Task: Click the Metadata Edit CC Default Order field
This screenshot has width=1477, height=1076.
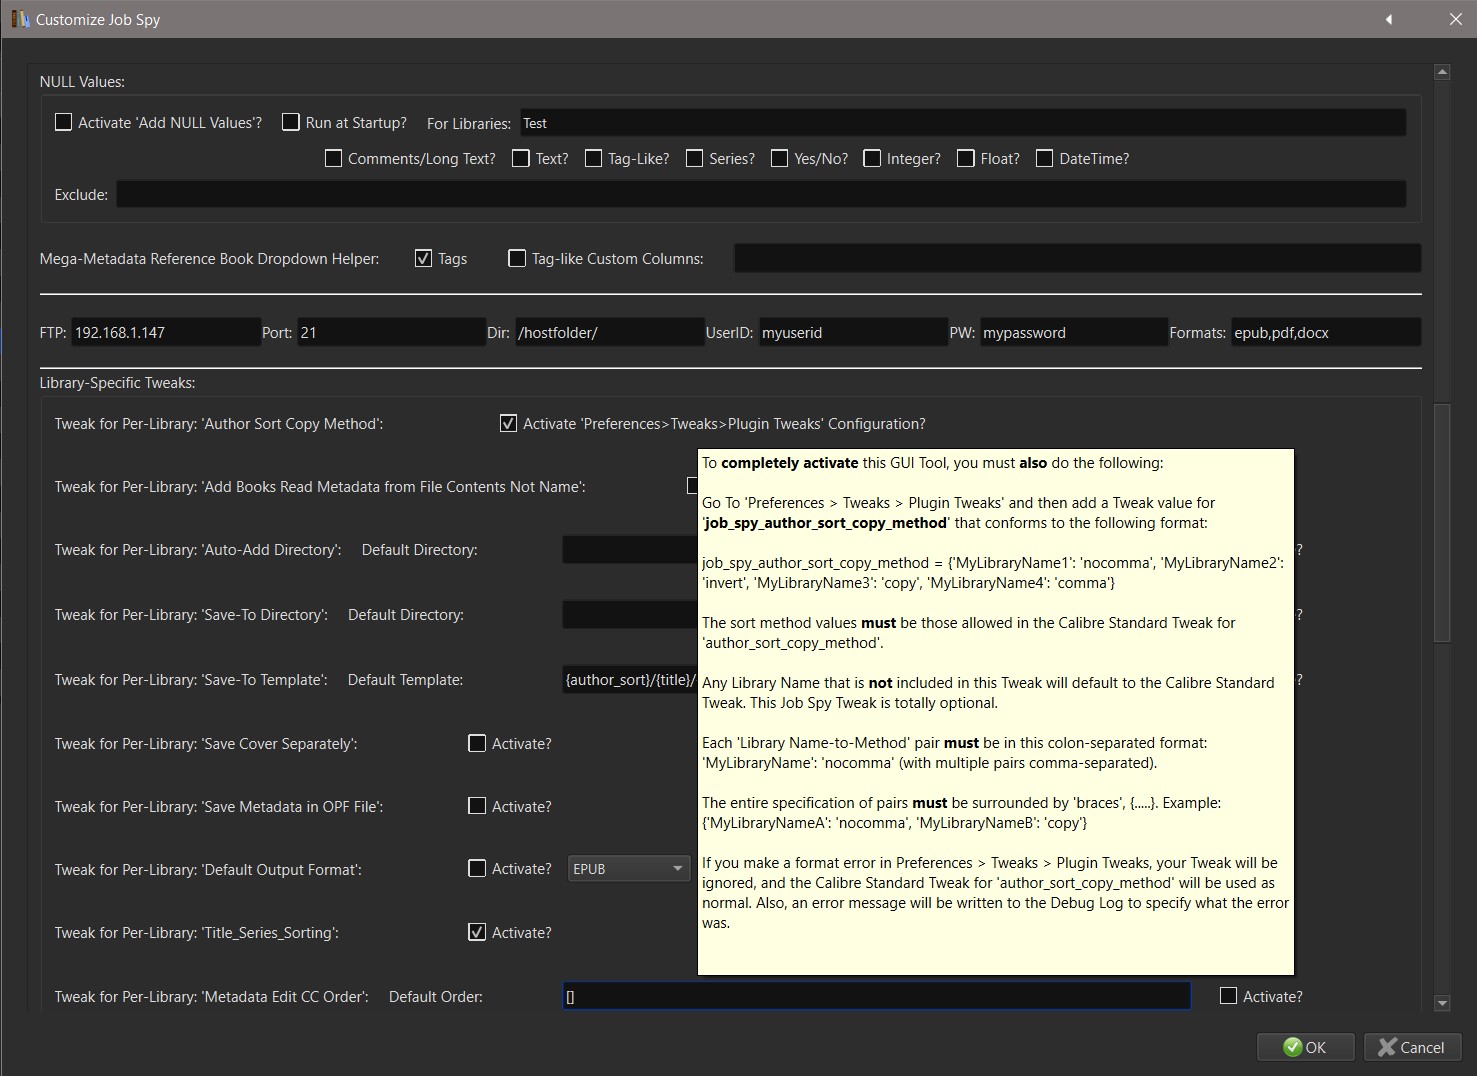Action: (876, 996)
